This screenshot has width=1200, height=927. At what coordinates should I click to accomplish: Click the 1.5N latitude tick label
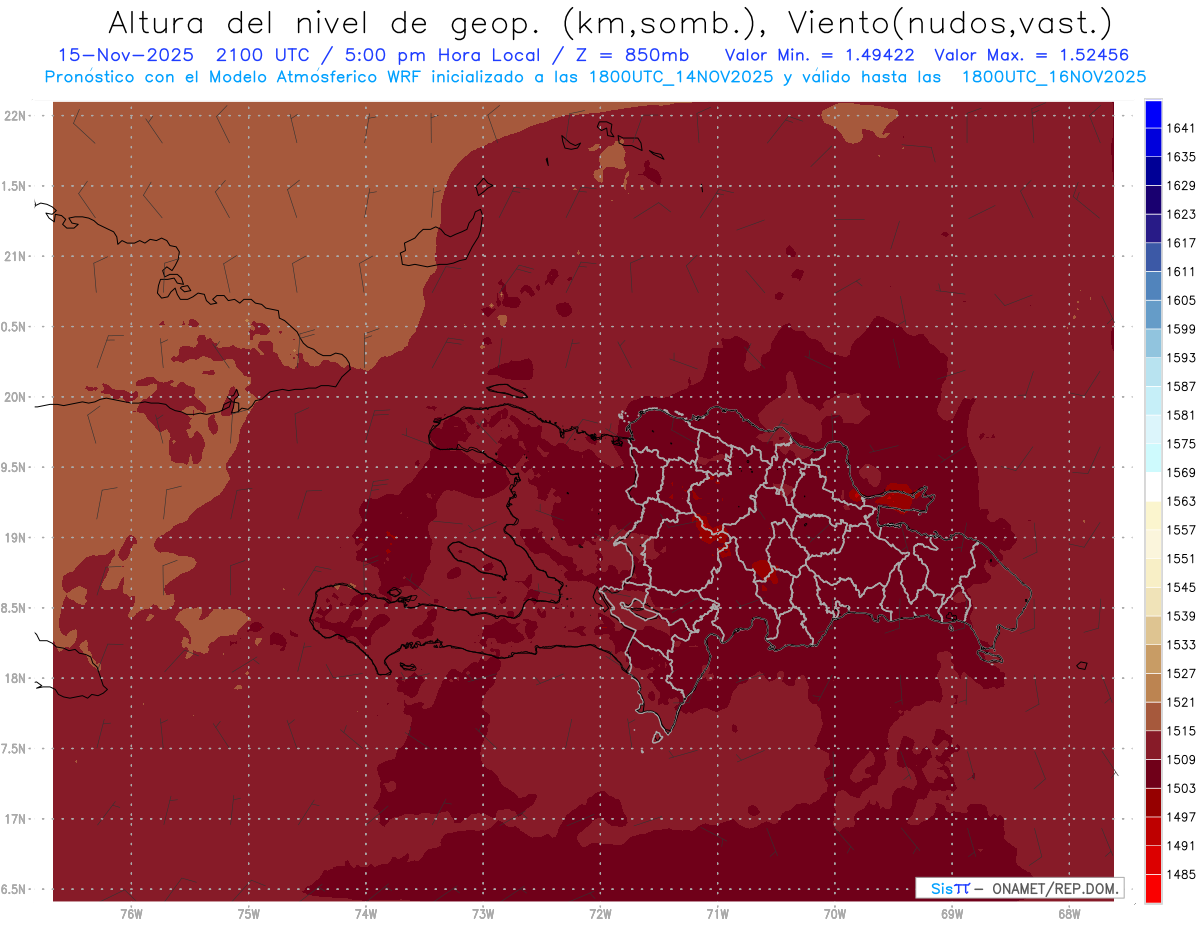[x=14, y=187]
